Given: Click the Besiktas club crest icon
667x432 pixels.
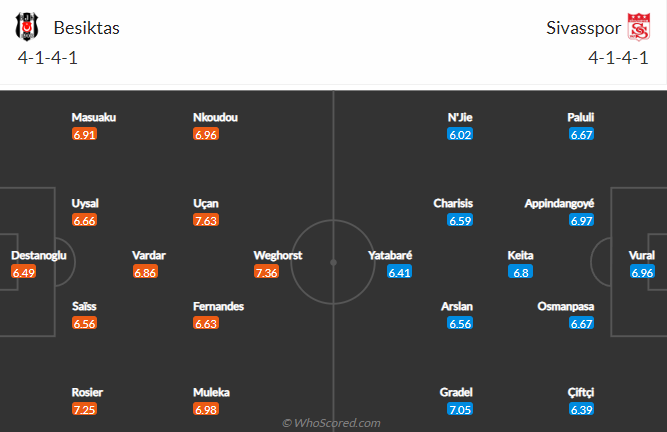Looking at the screenshot, I should pyautogui.click(x=27, y=27).
